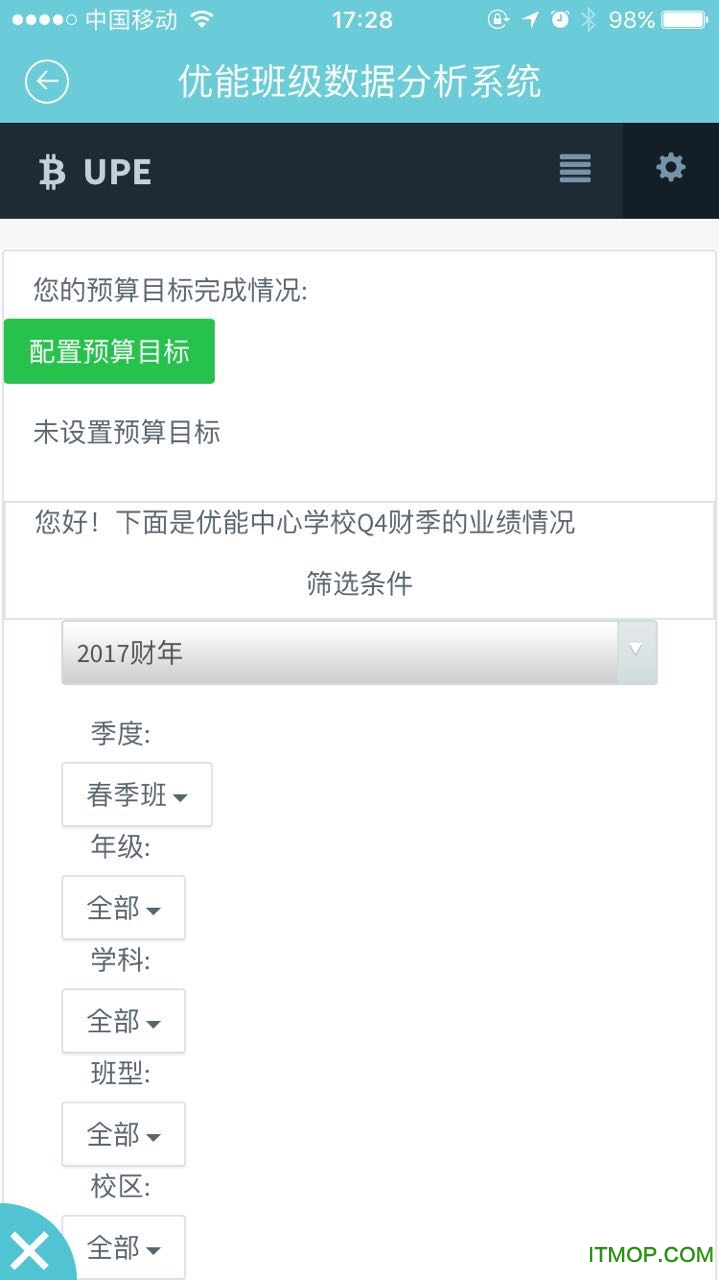This screenshot has width=719, height=1280.
Task: Expand the 年级 grade dropdown
Action: 123,907
